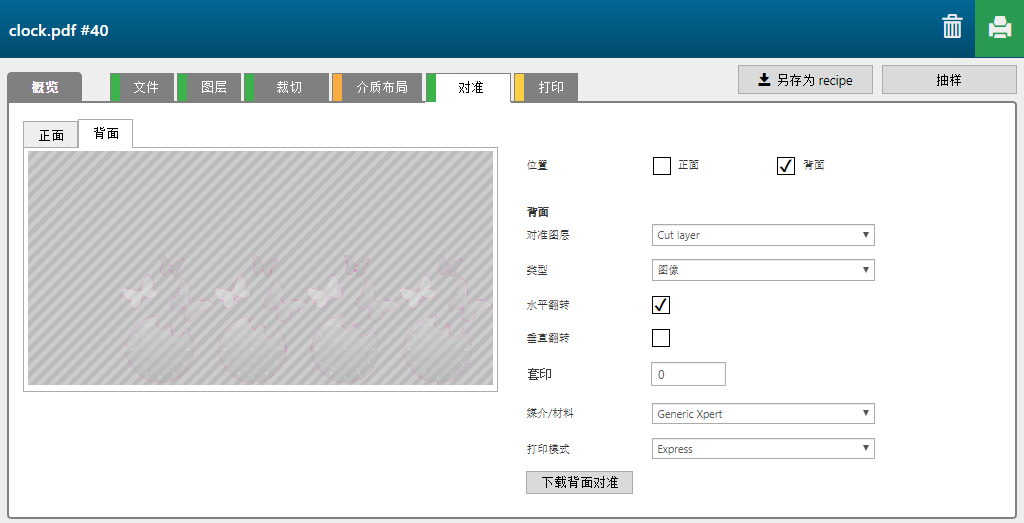
Task: Enable the 正面 position checkbox
Action: click(661, 166)
